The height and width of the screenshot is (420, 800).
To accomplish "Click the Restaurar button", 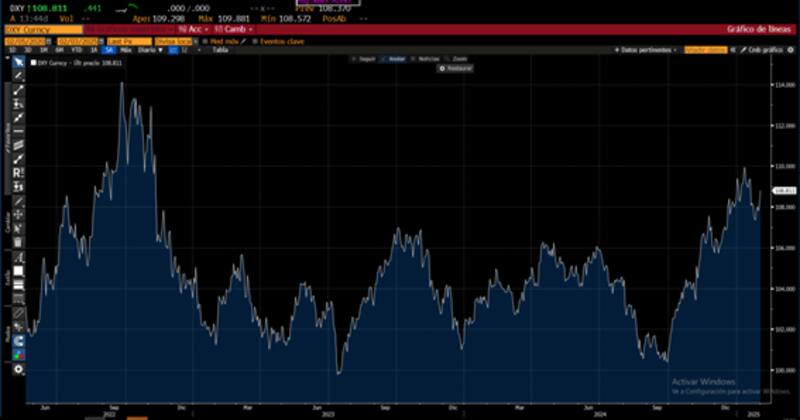I will 458,69.
